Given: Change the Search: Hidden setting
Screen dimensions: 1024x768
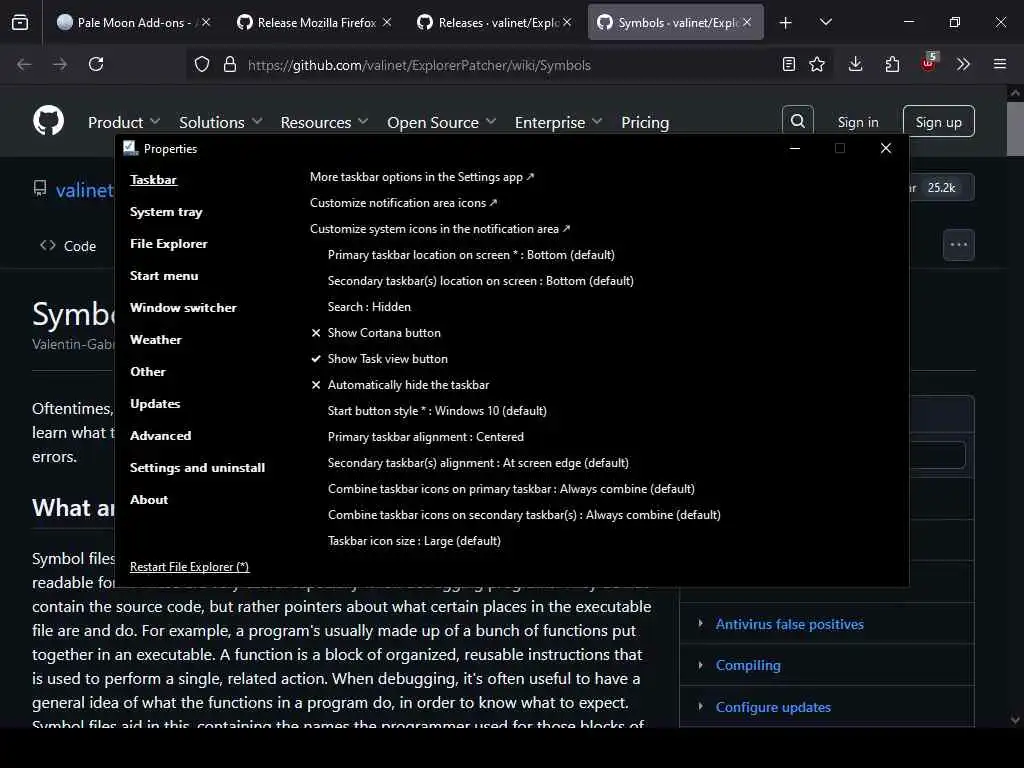Looking at the screenshot, I should tap(369, 307).
